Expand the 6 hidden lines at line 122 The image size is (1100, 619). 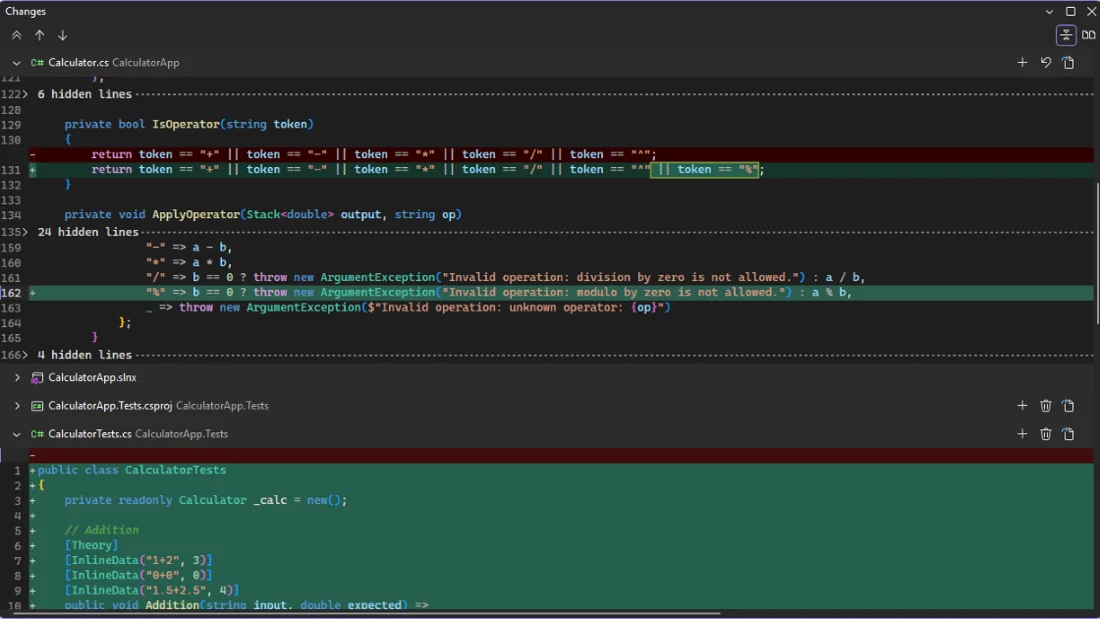pyautogui.click(x=25, y=94)
